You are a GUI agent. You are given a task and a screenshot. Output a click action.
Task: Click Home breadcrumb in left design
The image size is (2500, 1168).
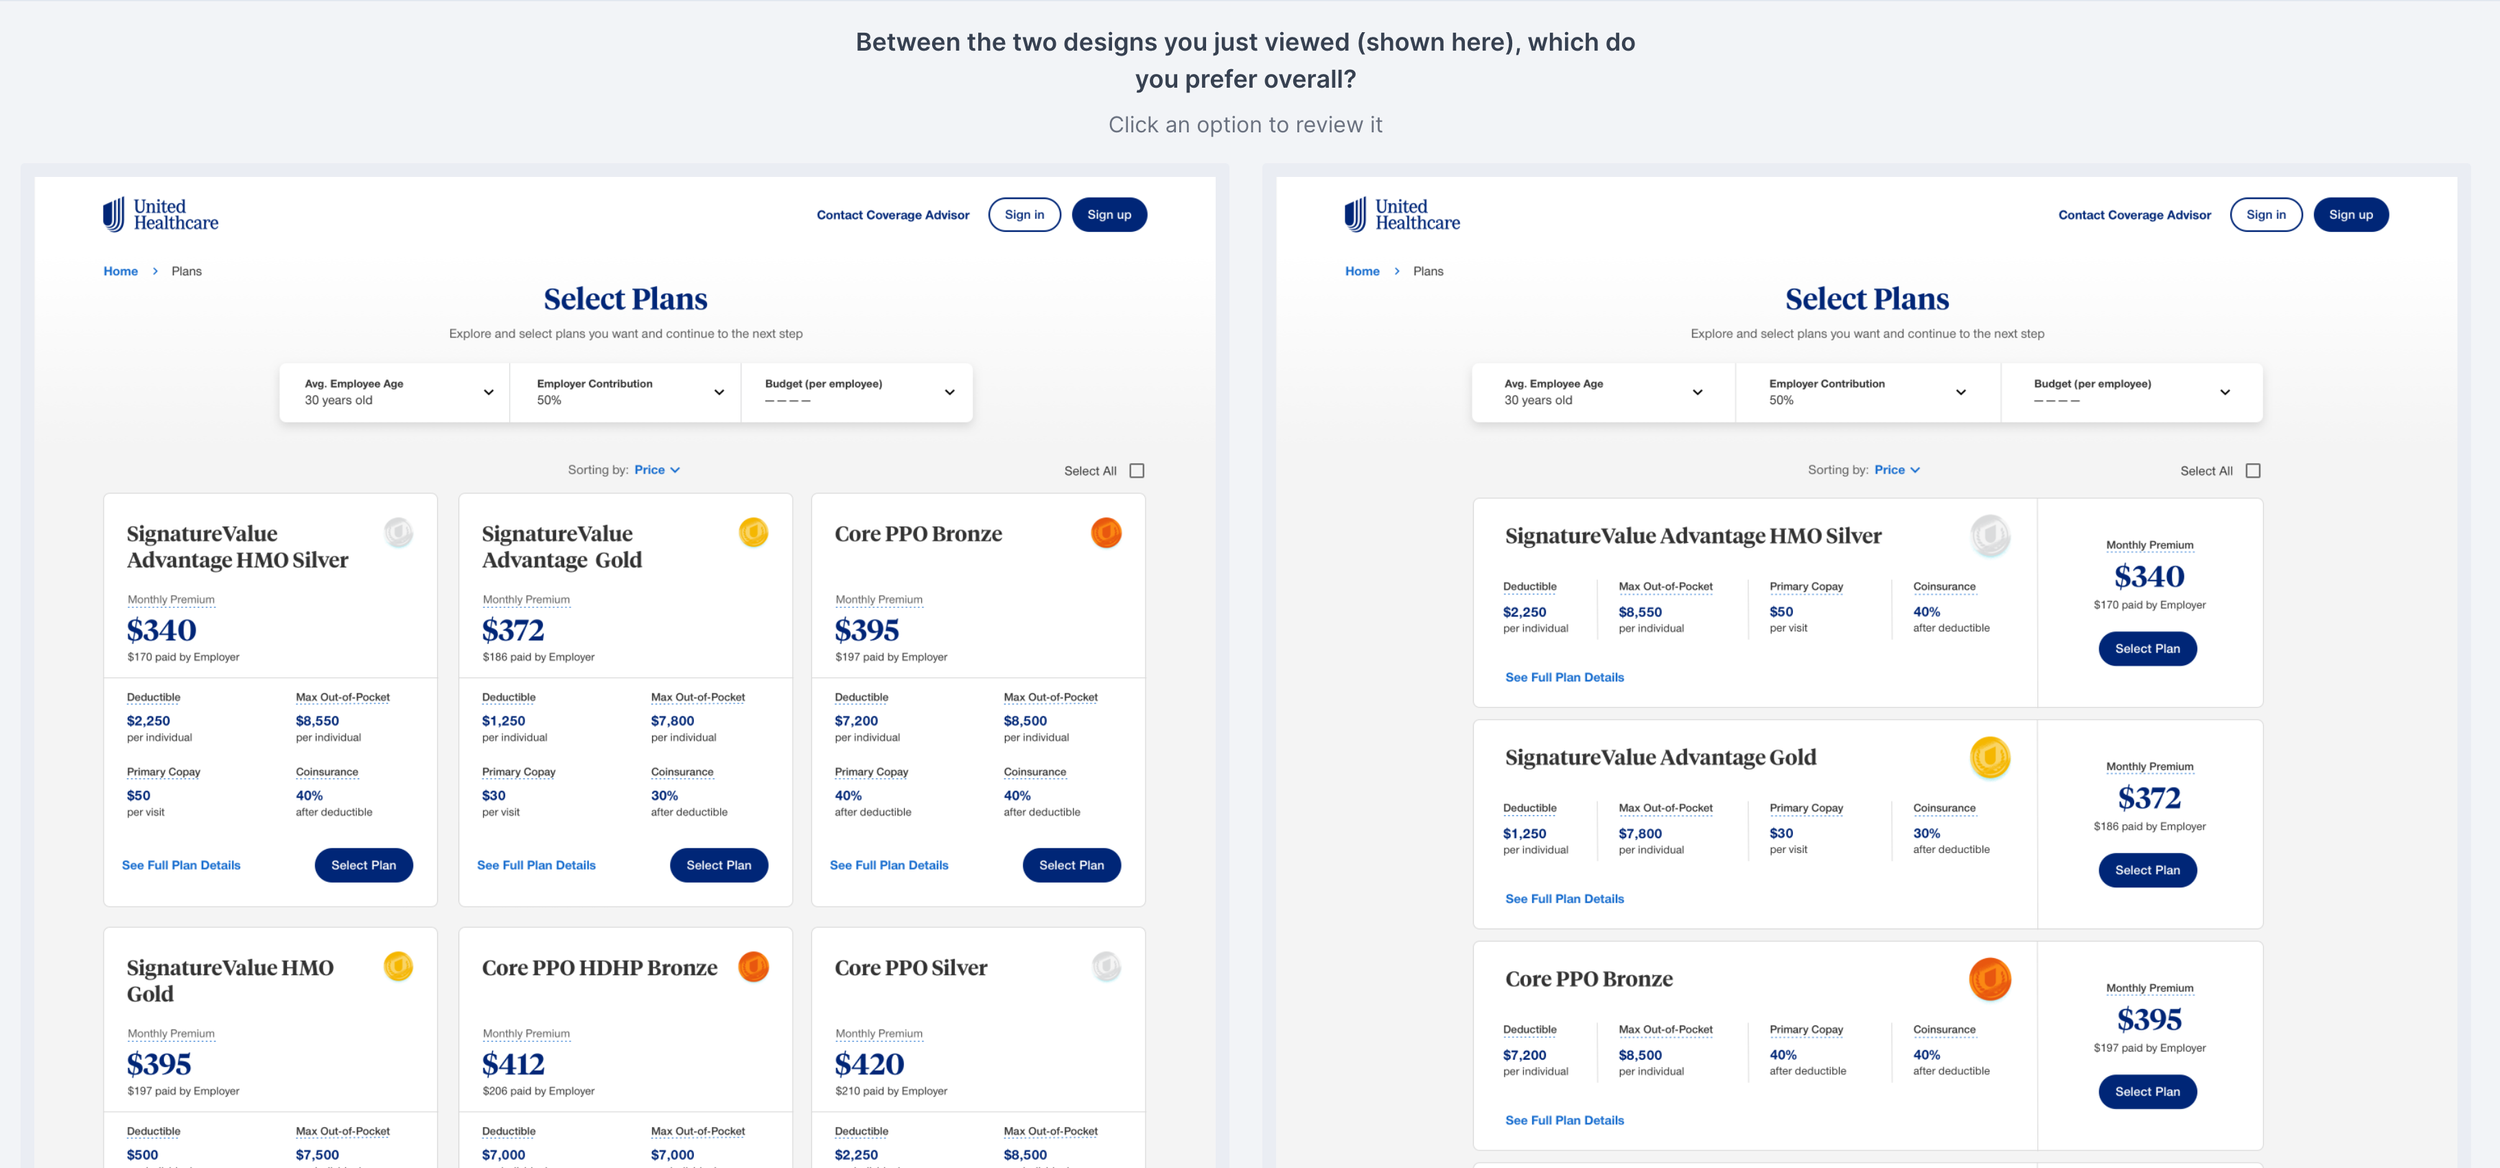coord(120,271)
